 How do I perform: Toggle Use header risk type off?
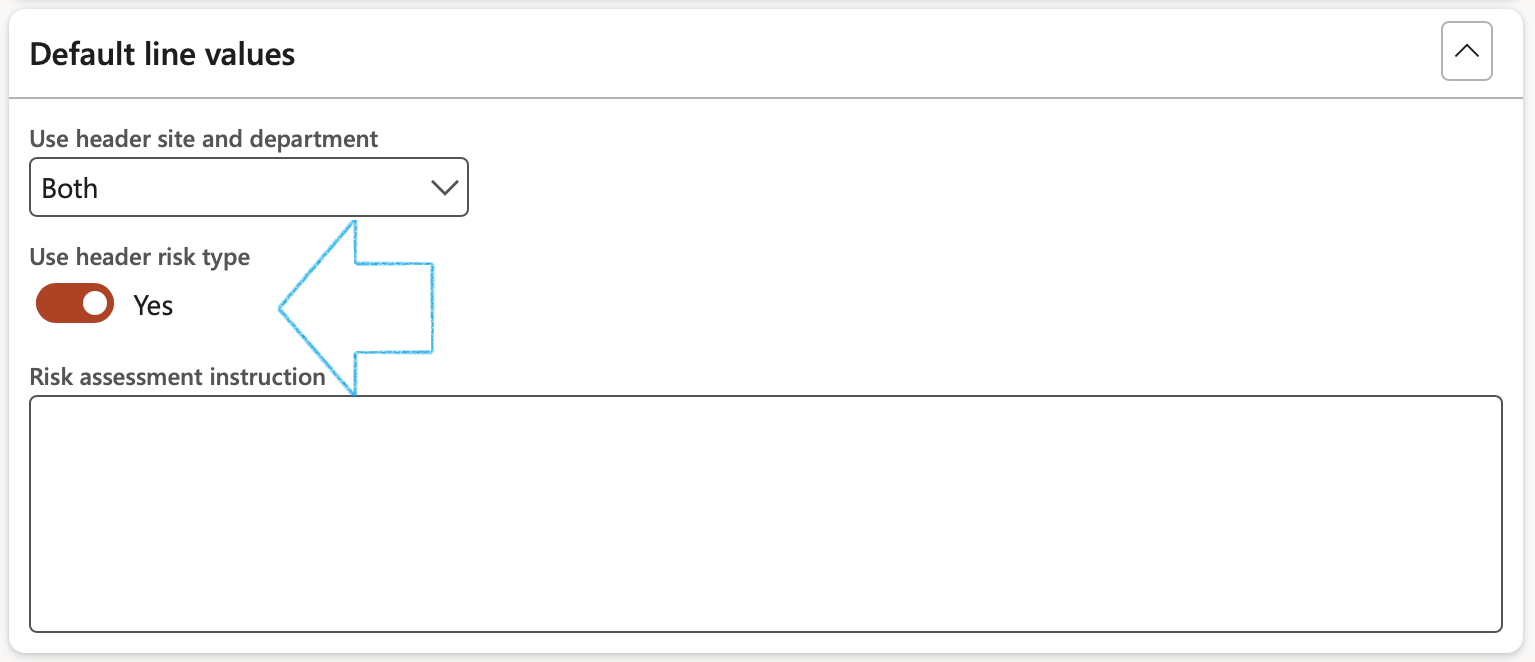coord(75,304)
